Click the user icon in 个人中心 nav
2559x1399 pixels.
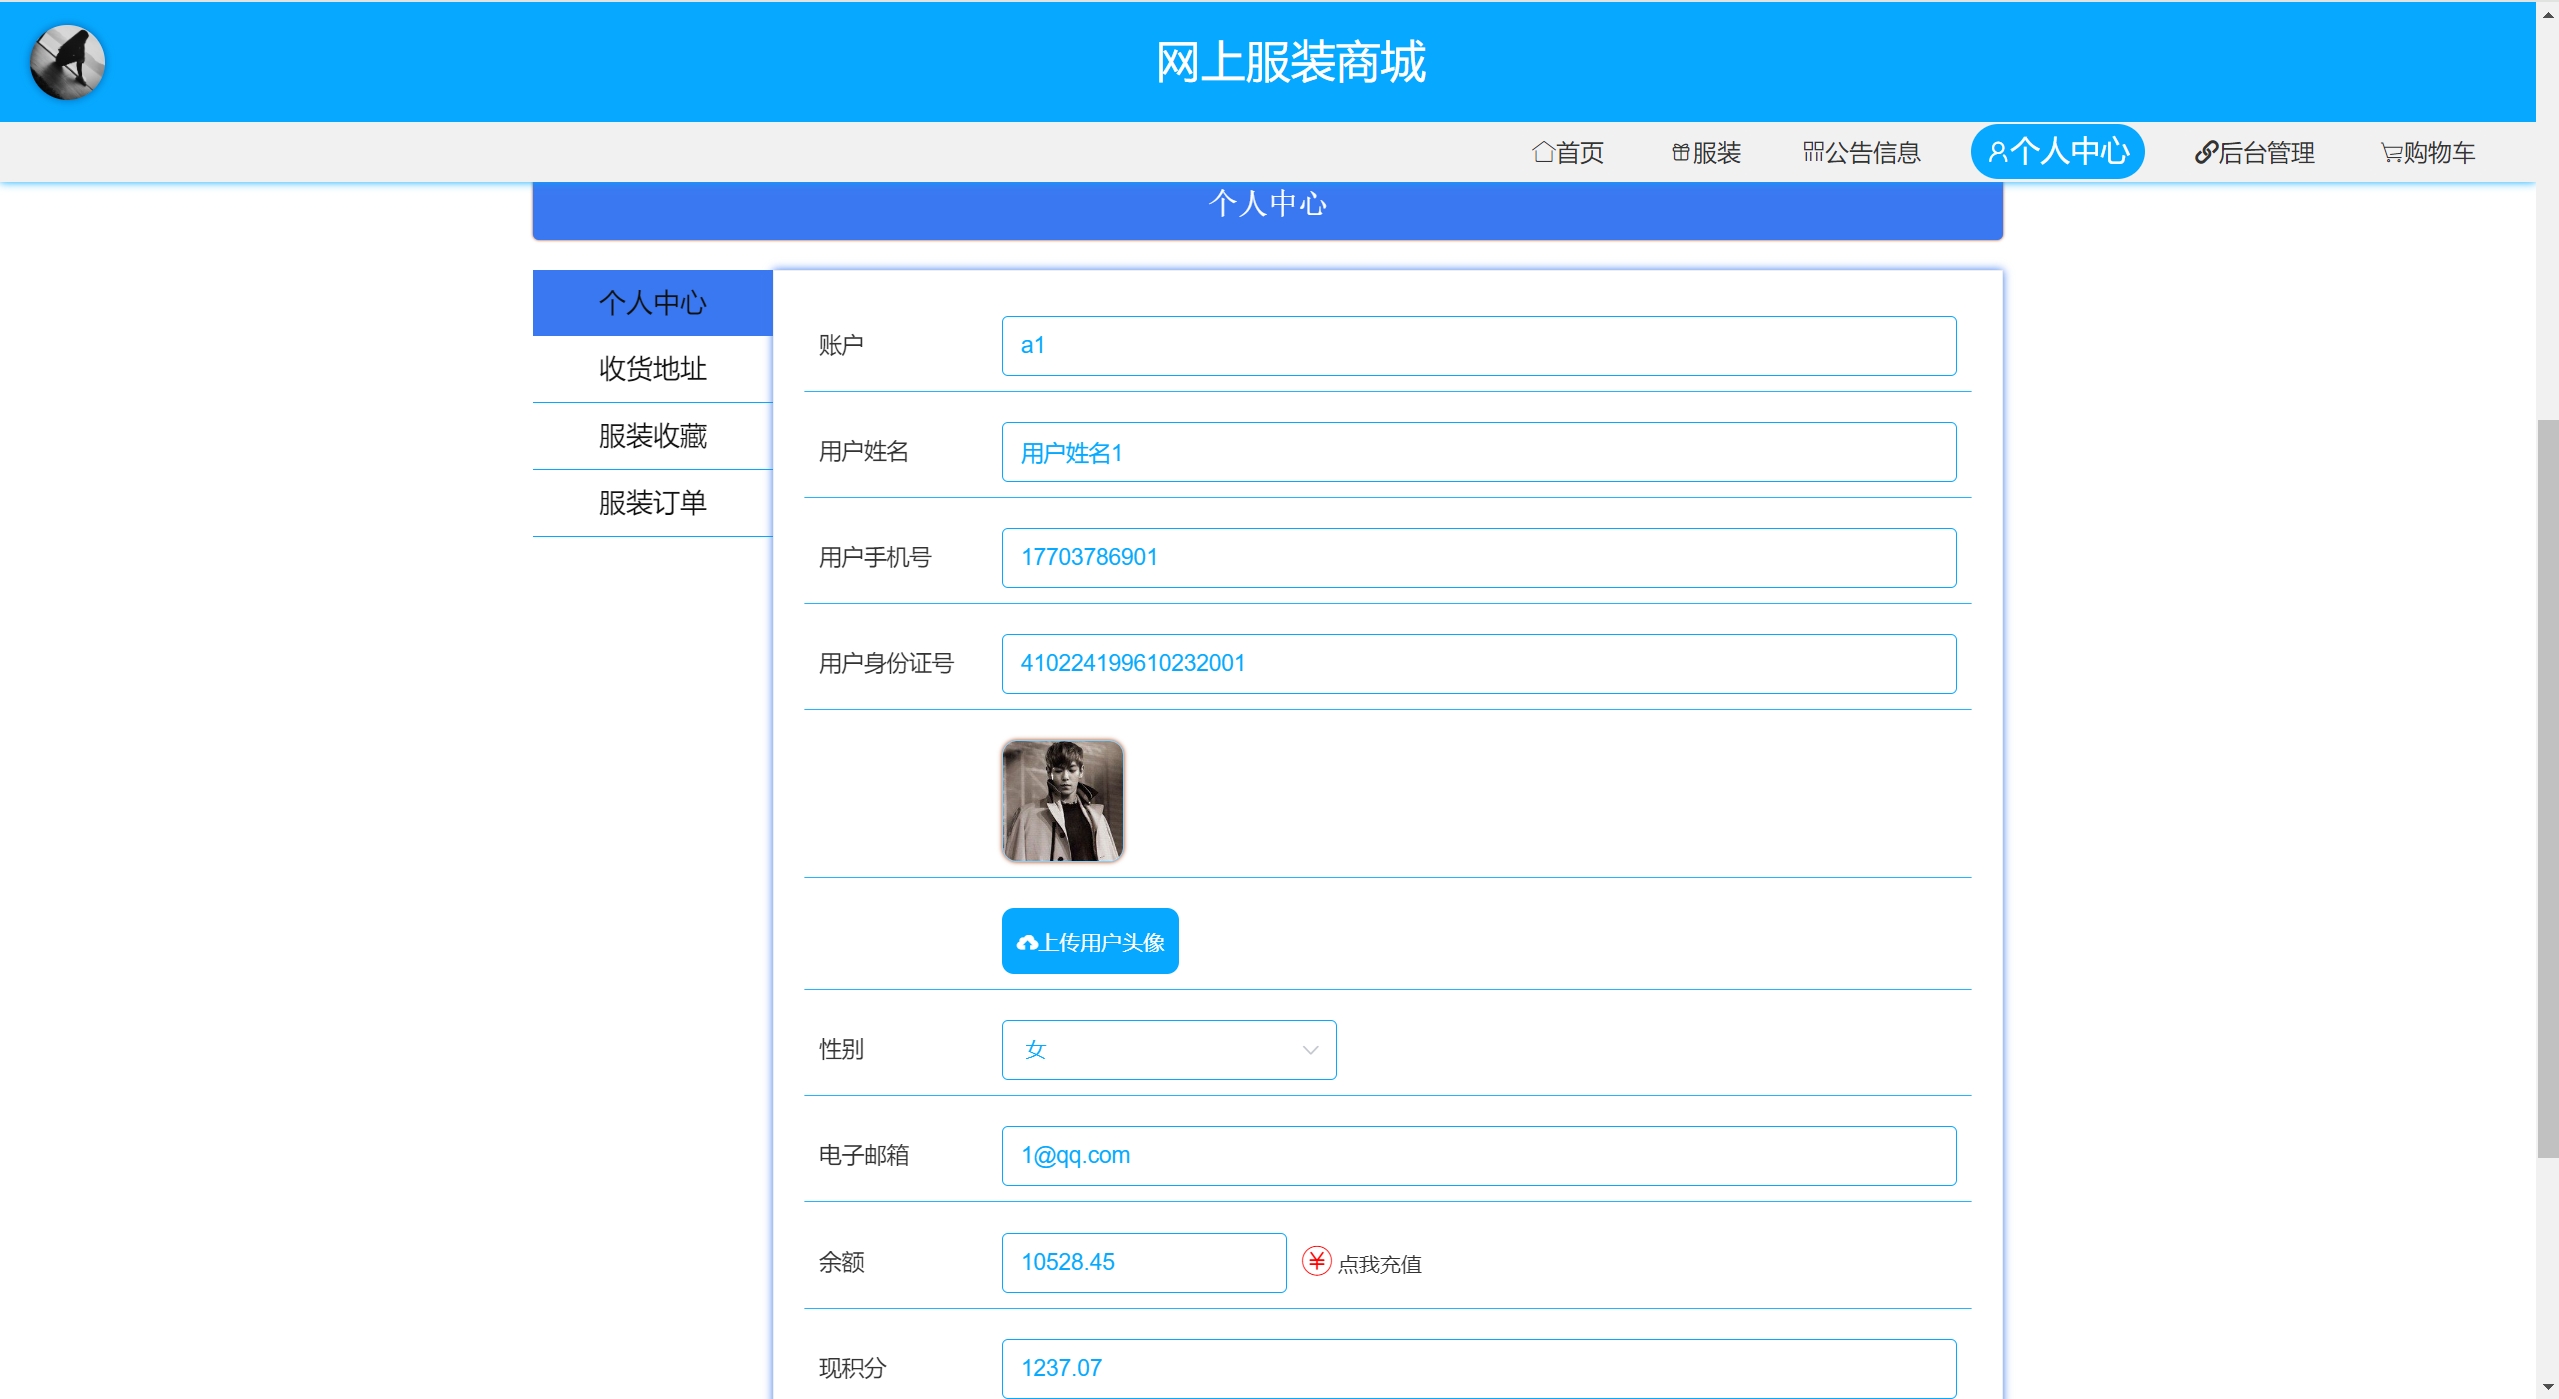pyautogui.click(x=1997, y=152)
